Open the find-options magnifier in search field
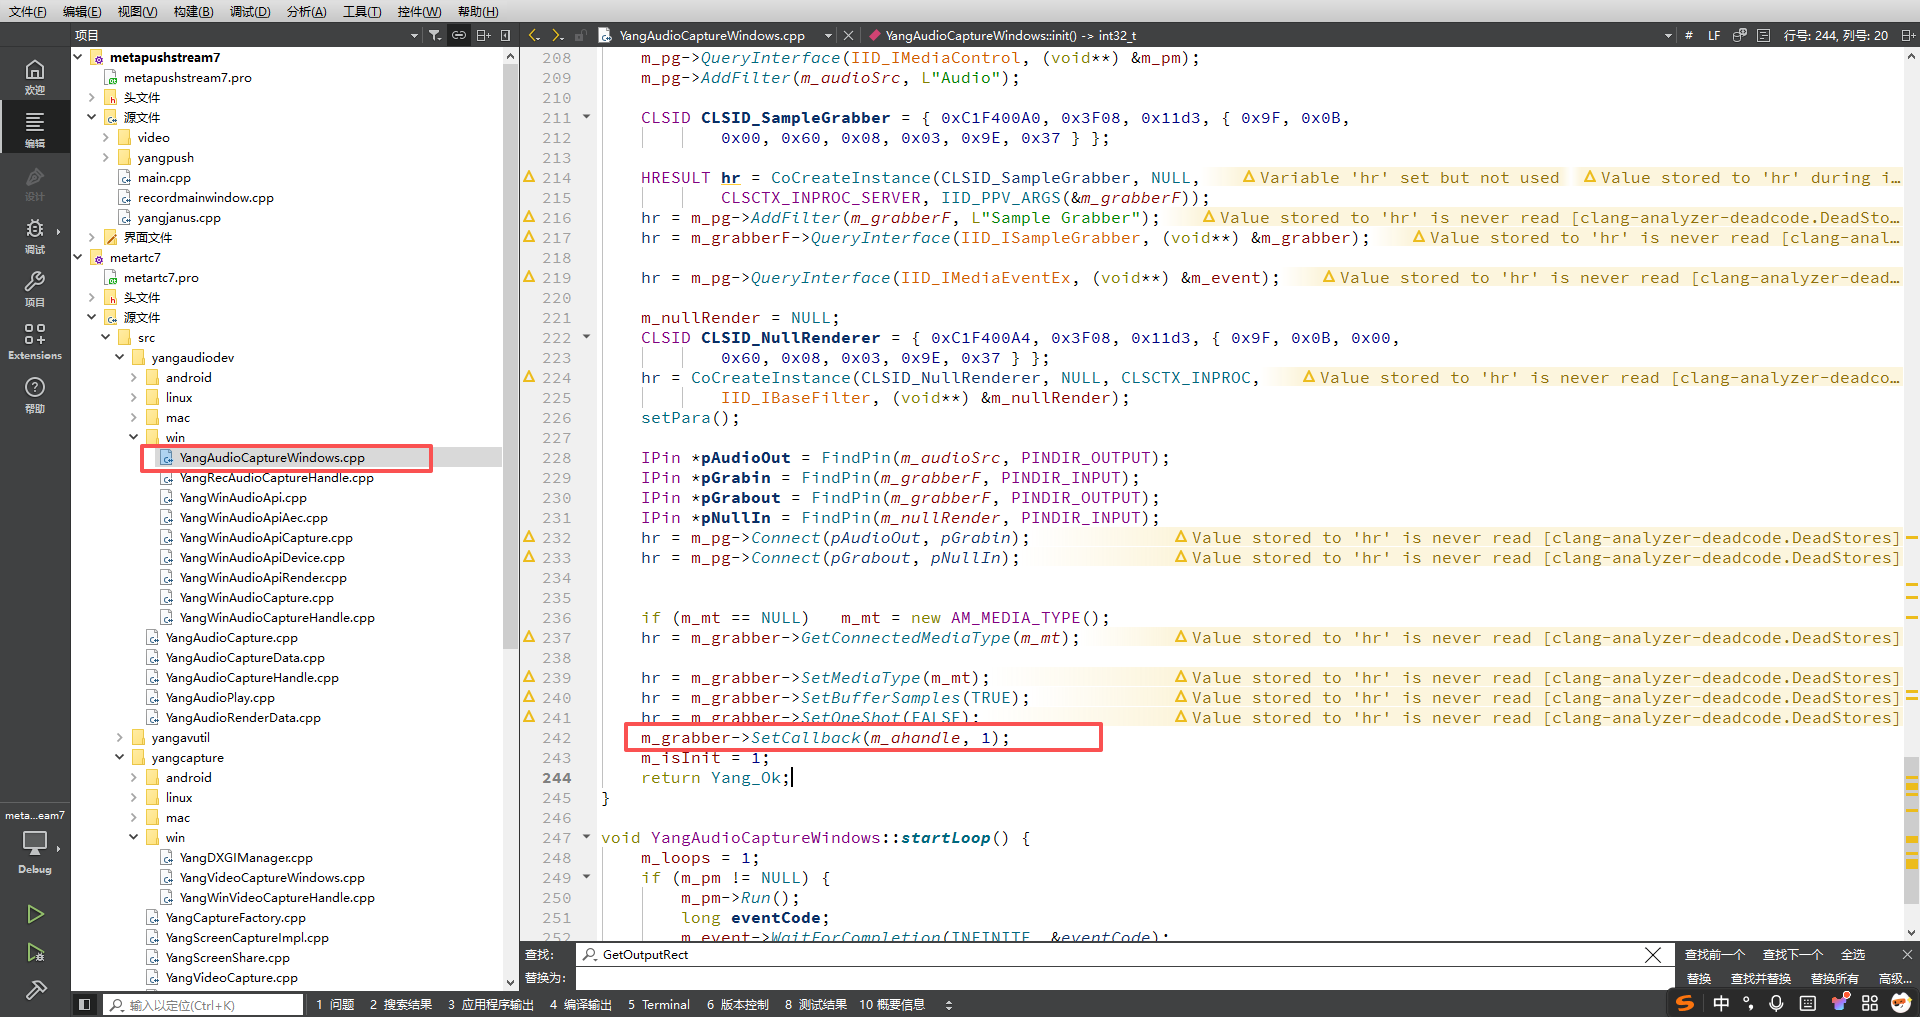The height and width of the screenshot is (1017, 1920). pyautogui.click(x=590, y=955)
